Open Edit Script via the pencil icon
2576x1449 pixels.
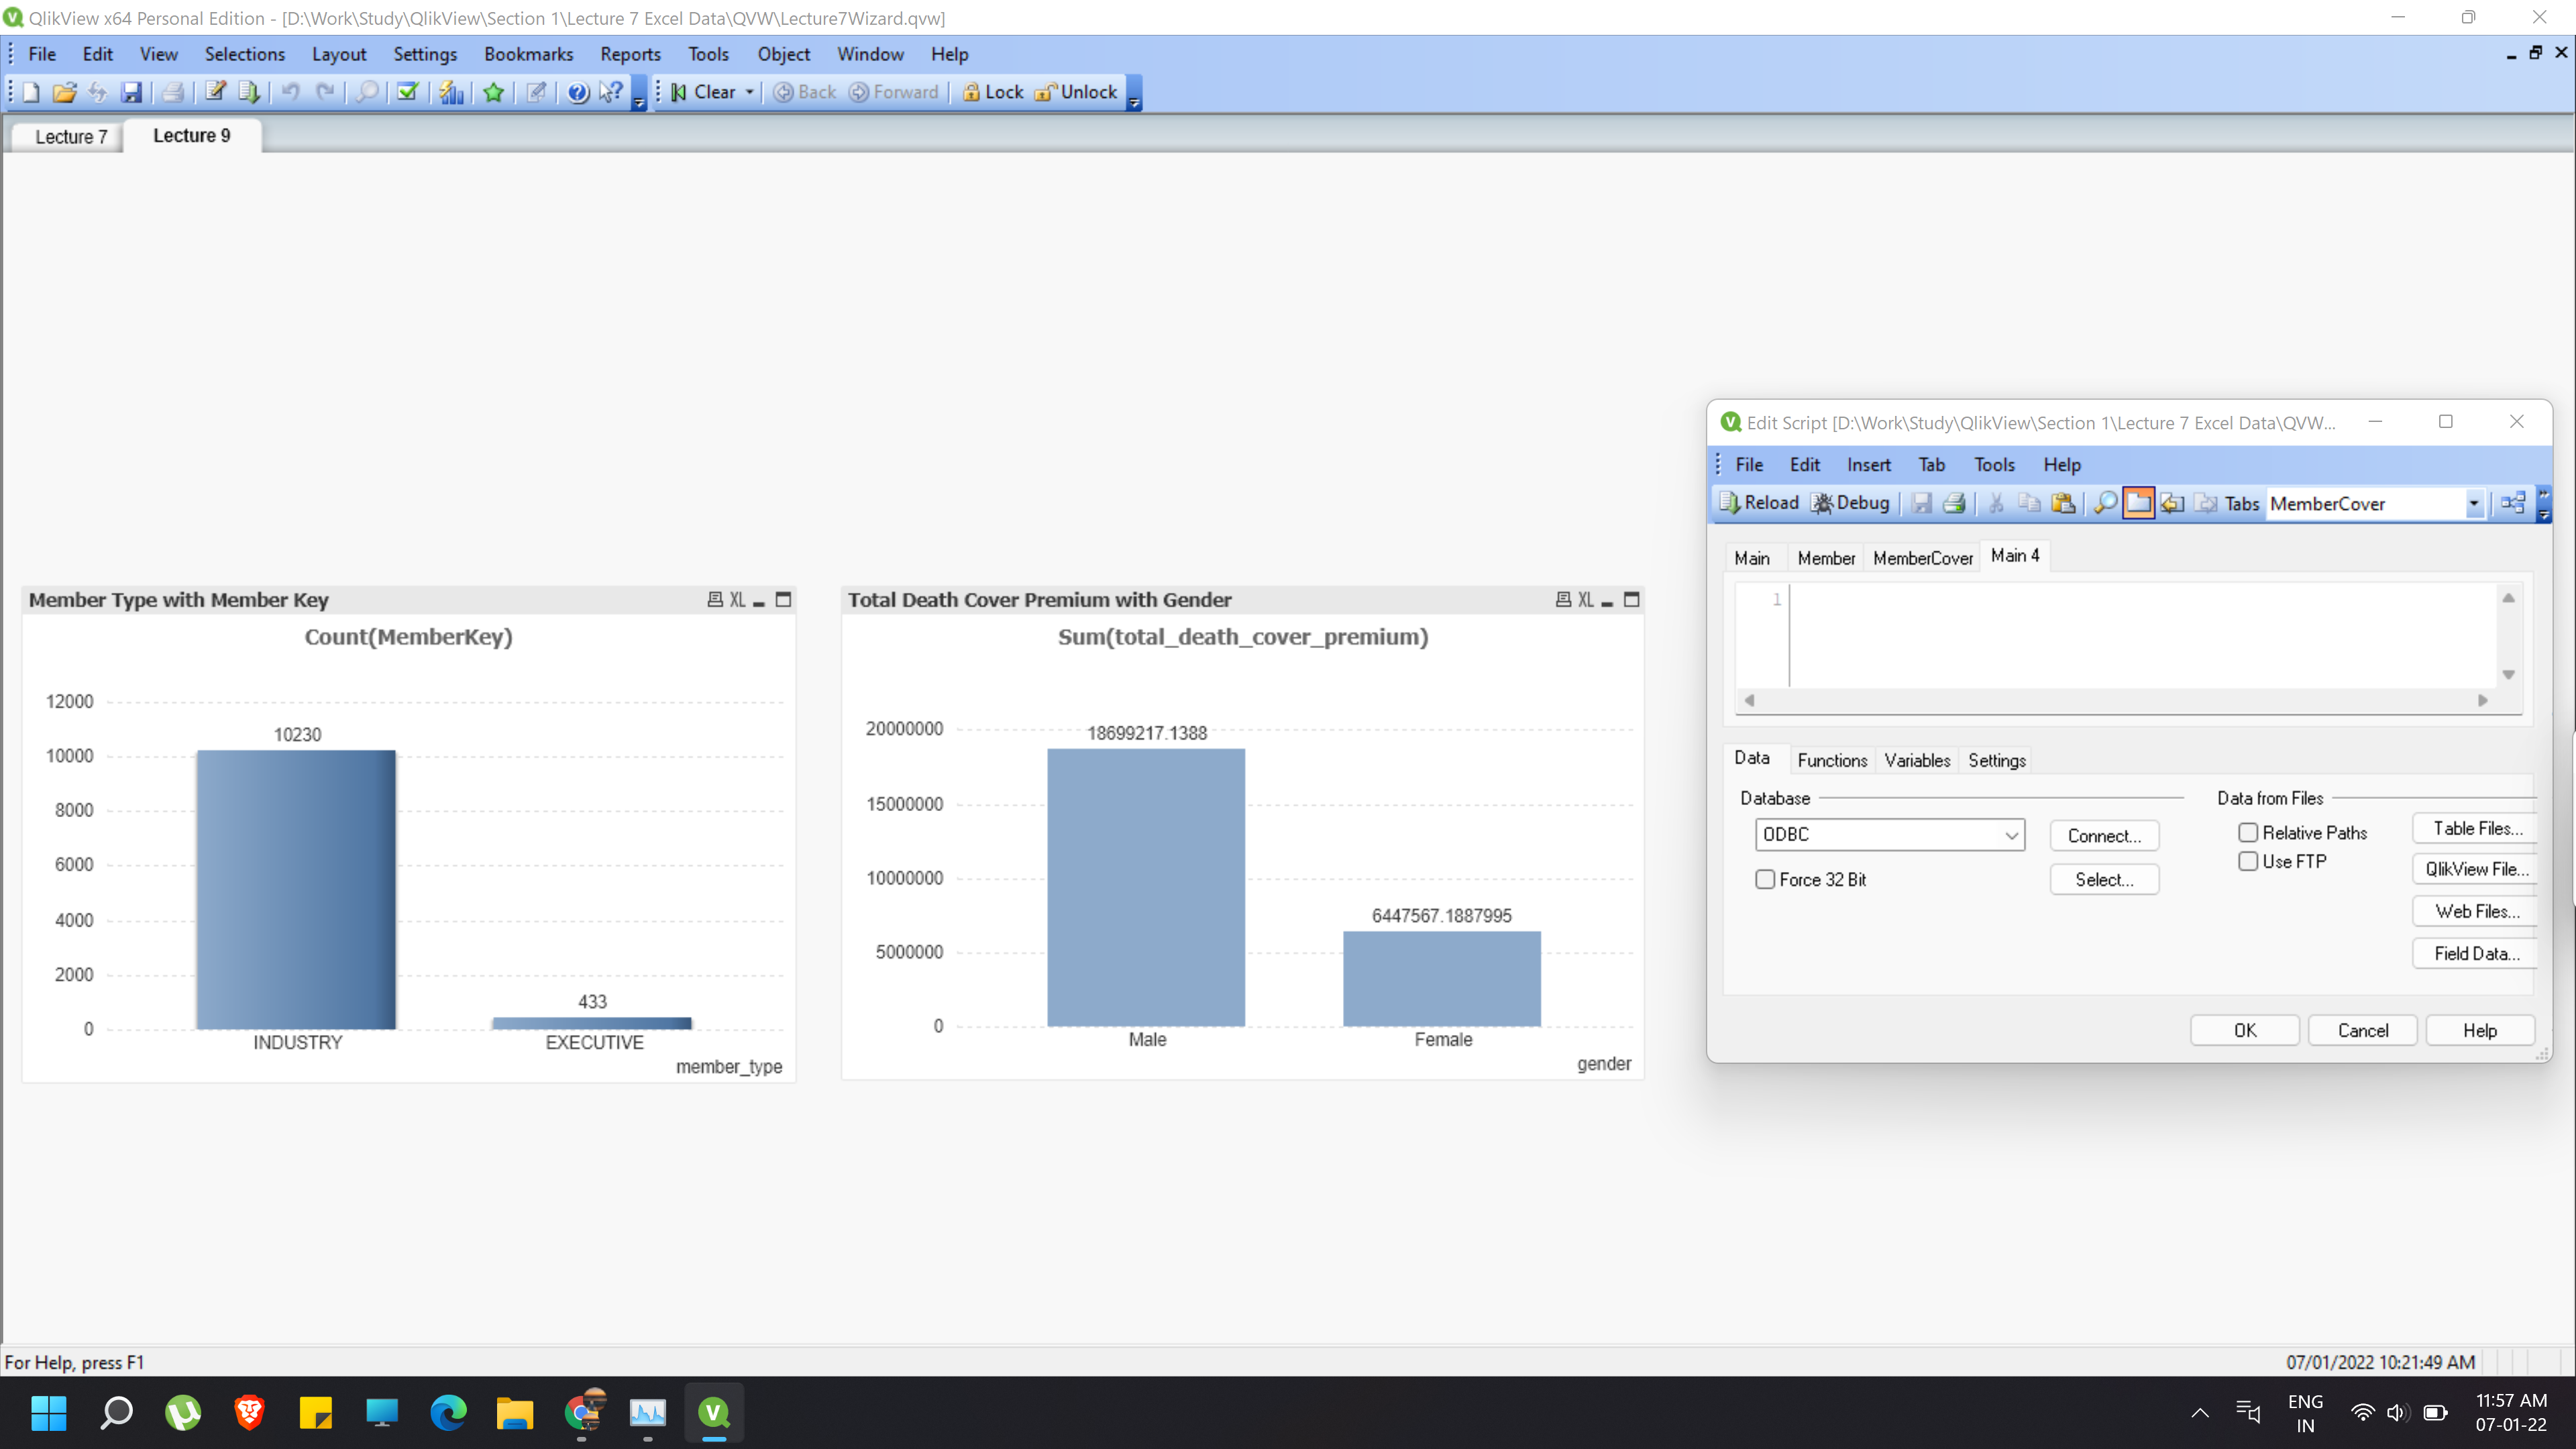coord(215,92)
